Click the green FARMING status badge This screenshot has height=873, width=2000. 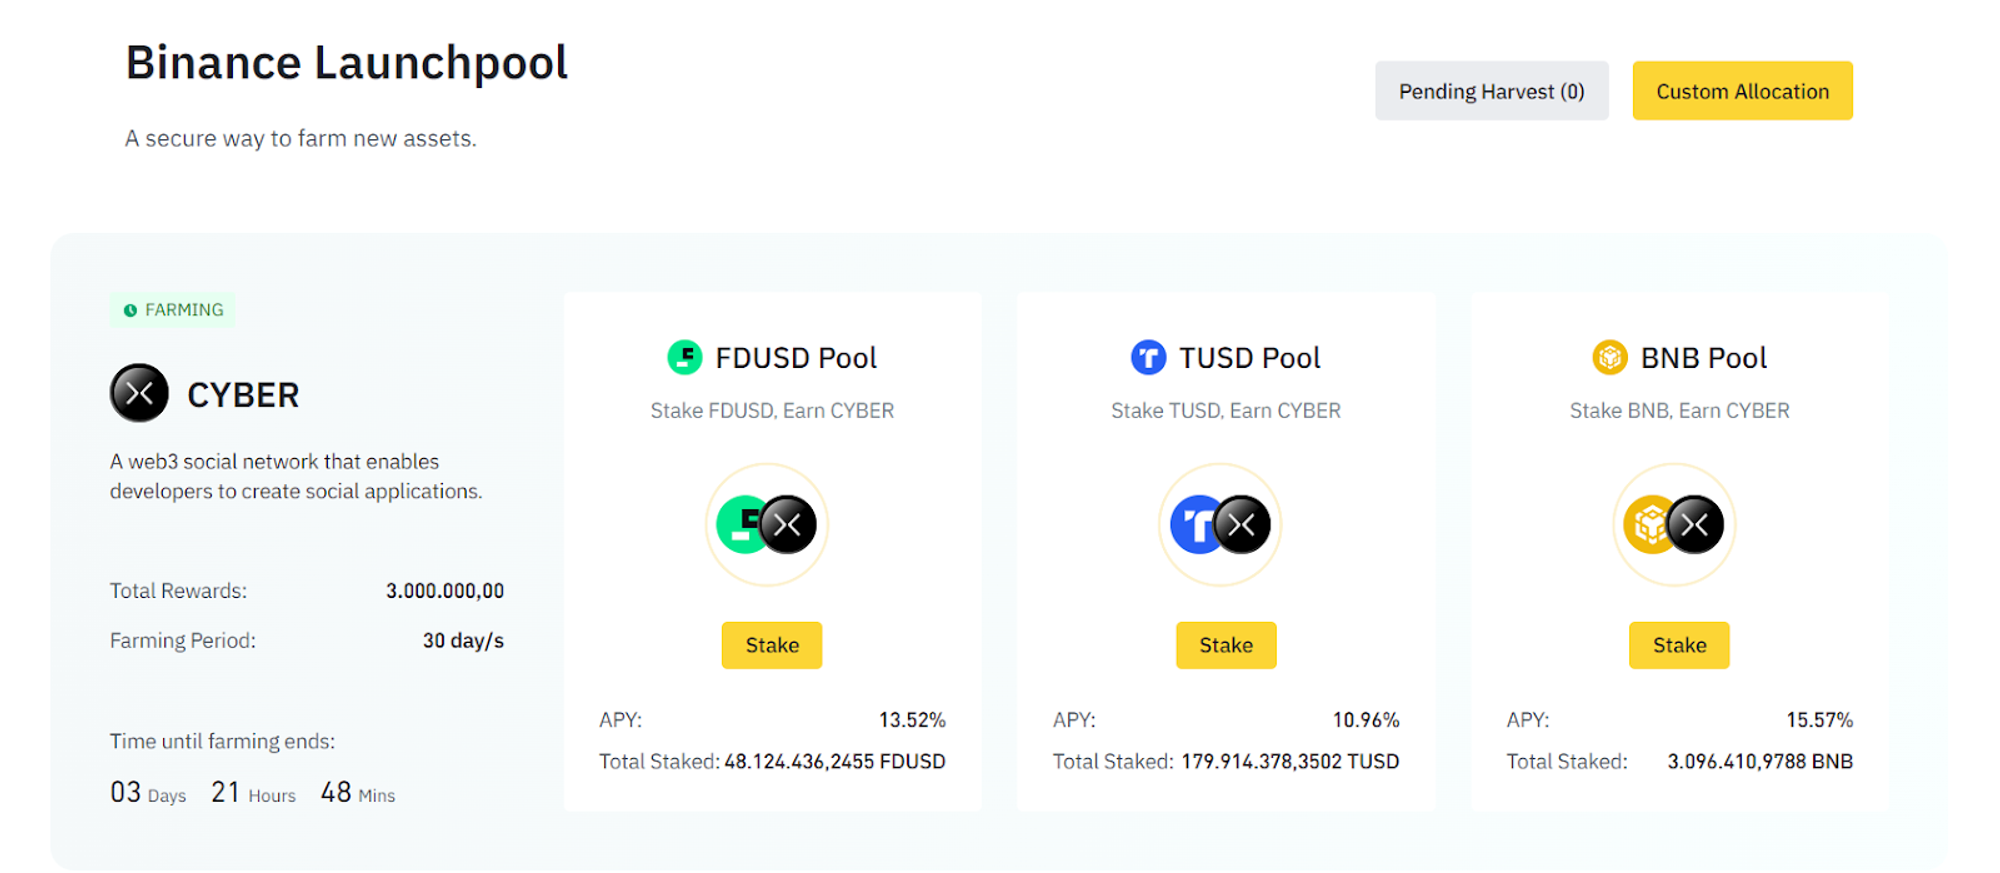172,310
